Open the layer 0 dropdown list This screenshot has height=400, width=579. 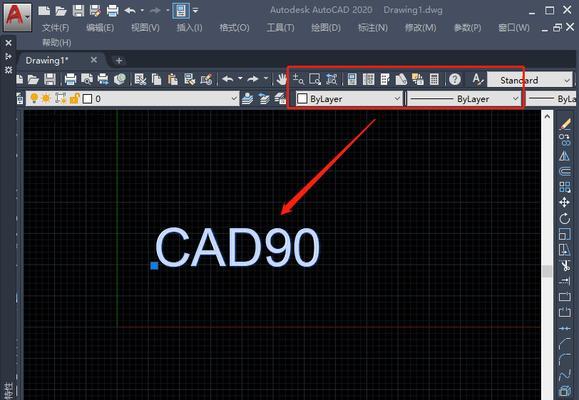[234, 99]
